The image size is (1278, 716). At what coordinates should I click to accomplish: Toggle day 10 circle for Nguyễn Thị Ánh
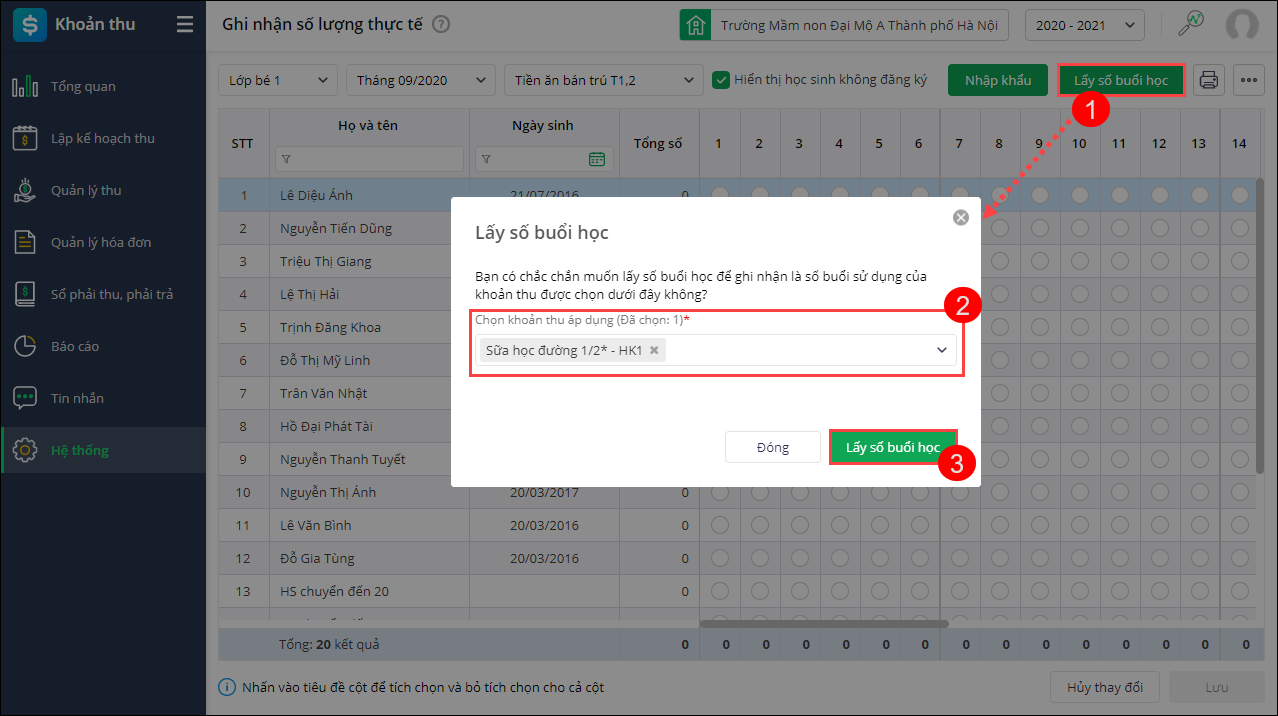pyautogui.click(x=1079, y=492)
